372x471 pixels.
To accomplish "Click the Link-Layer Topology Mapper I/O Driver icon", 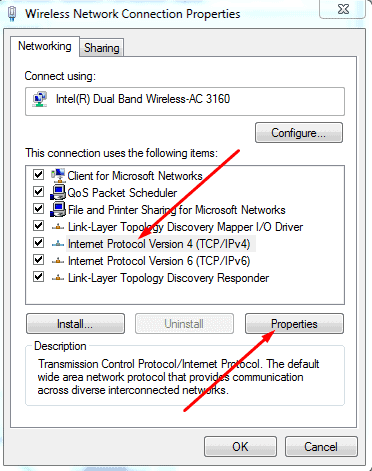I will tap(58, 227).
